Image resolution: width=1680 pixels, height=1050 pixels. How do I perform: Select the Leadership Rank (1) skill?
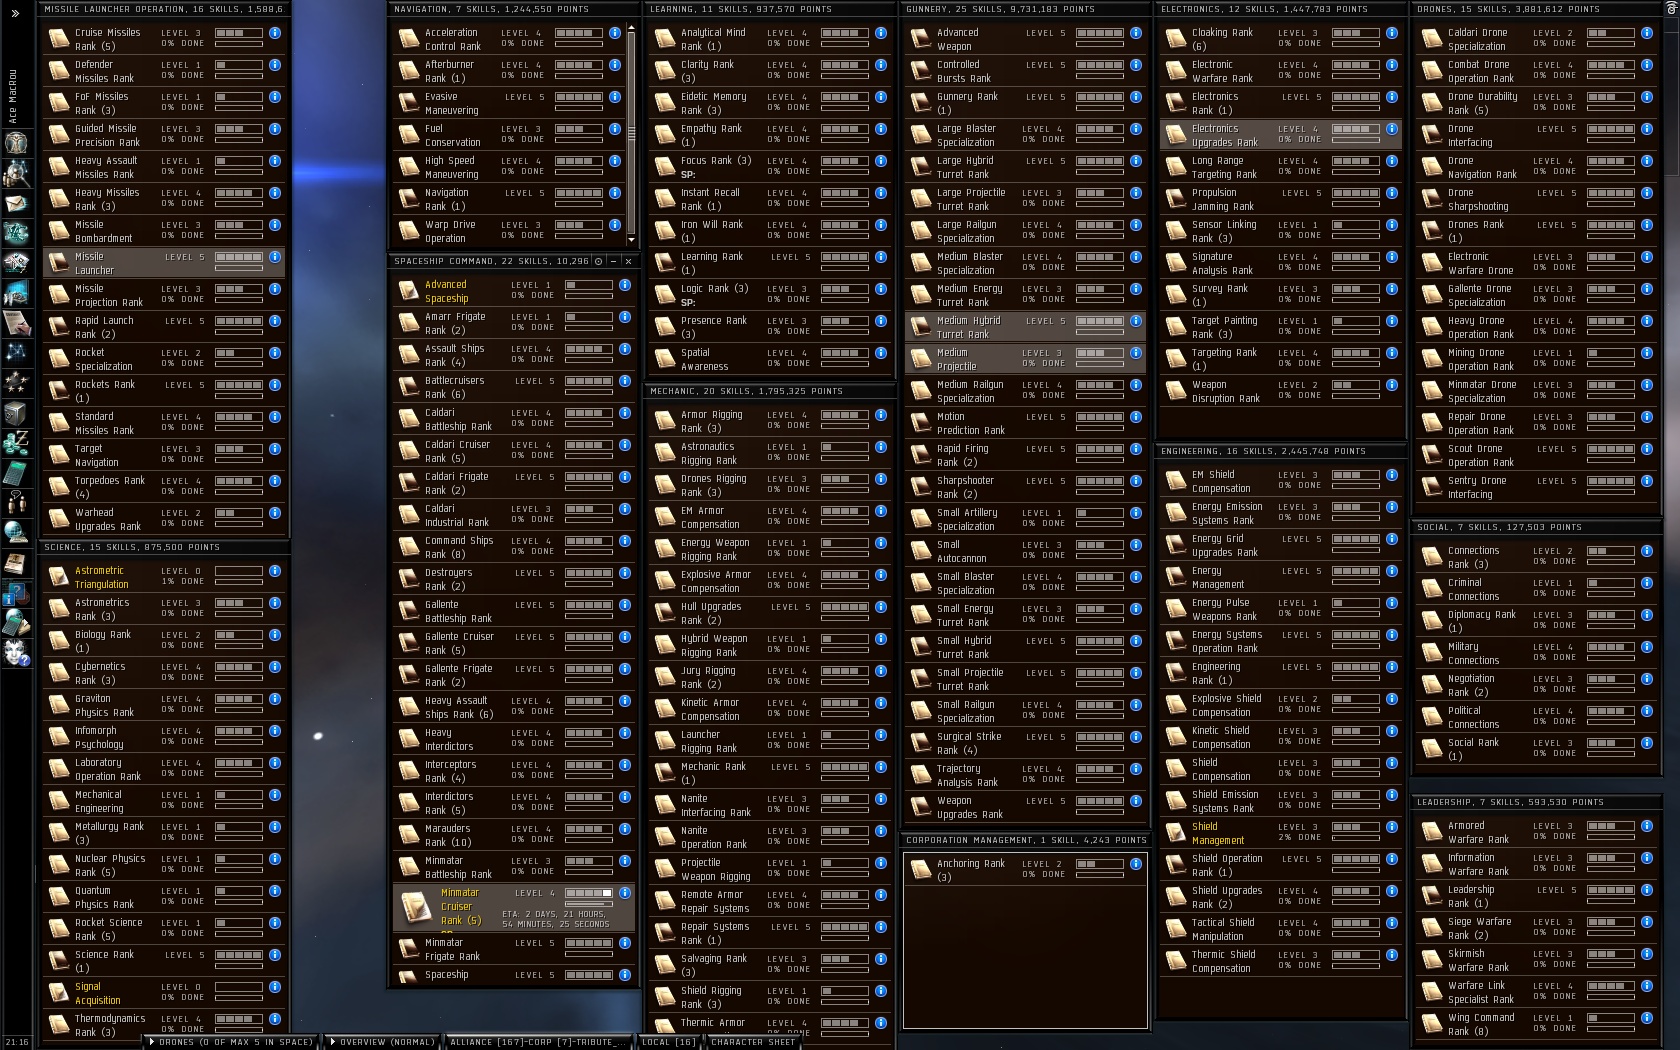[1535, 896]
